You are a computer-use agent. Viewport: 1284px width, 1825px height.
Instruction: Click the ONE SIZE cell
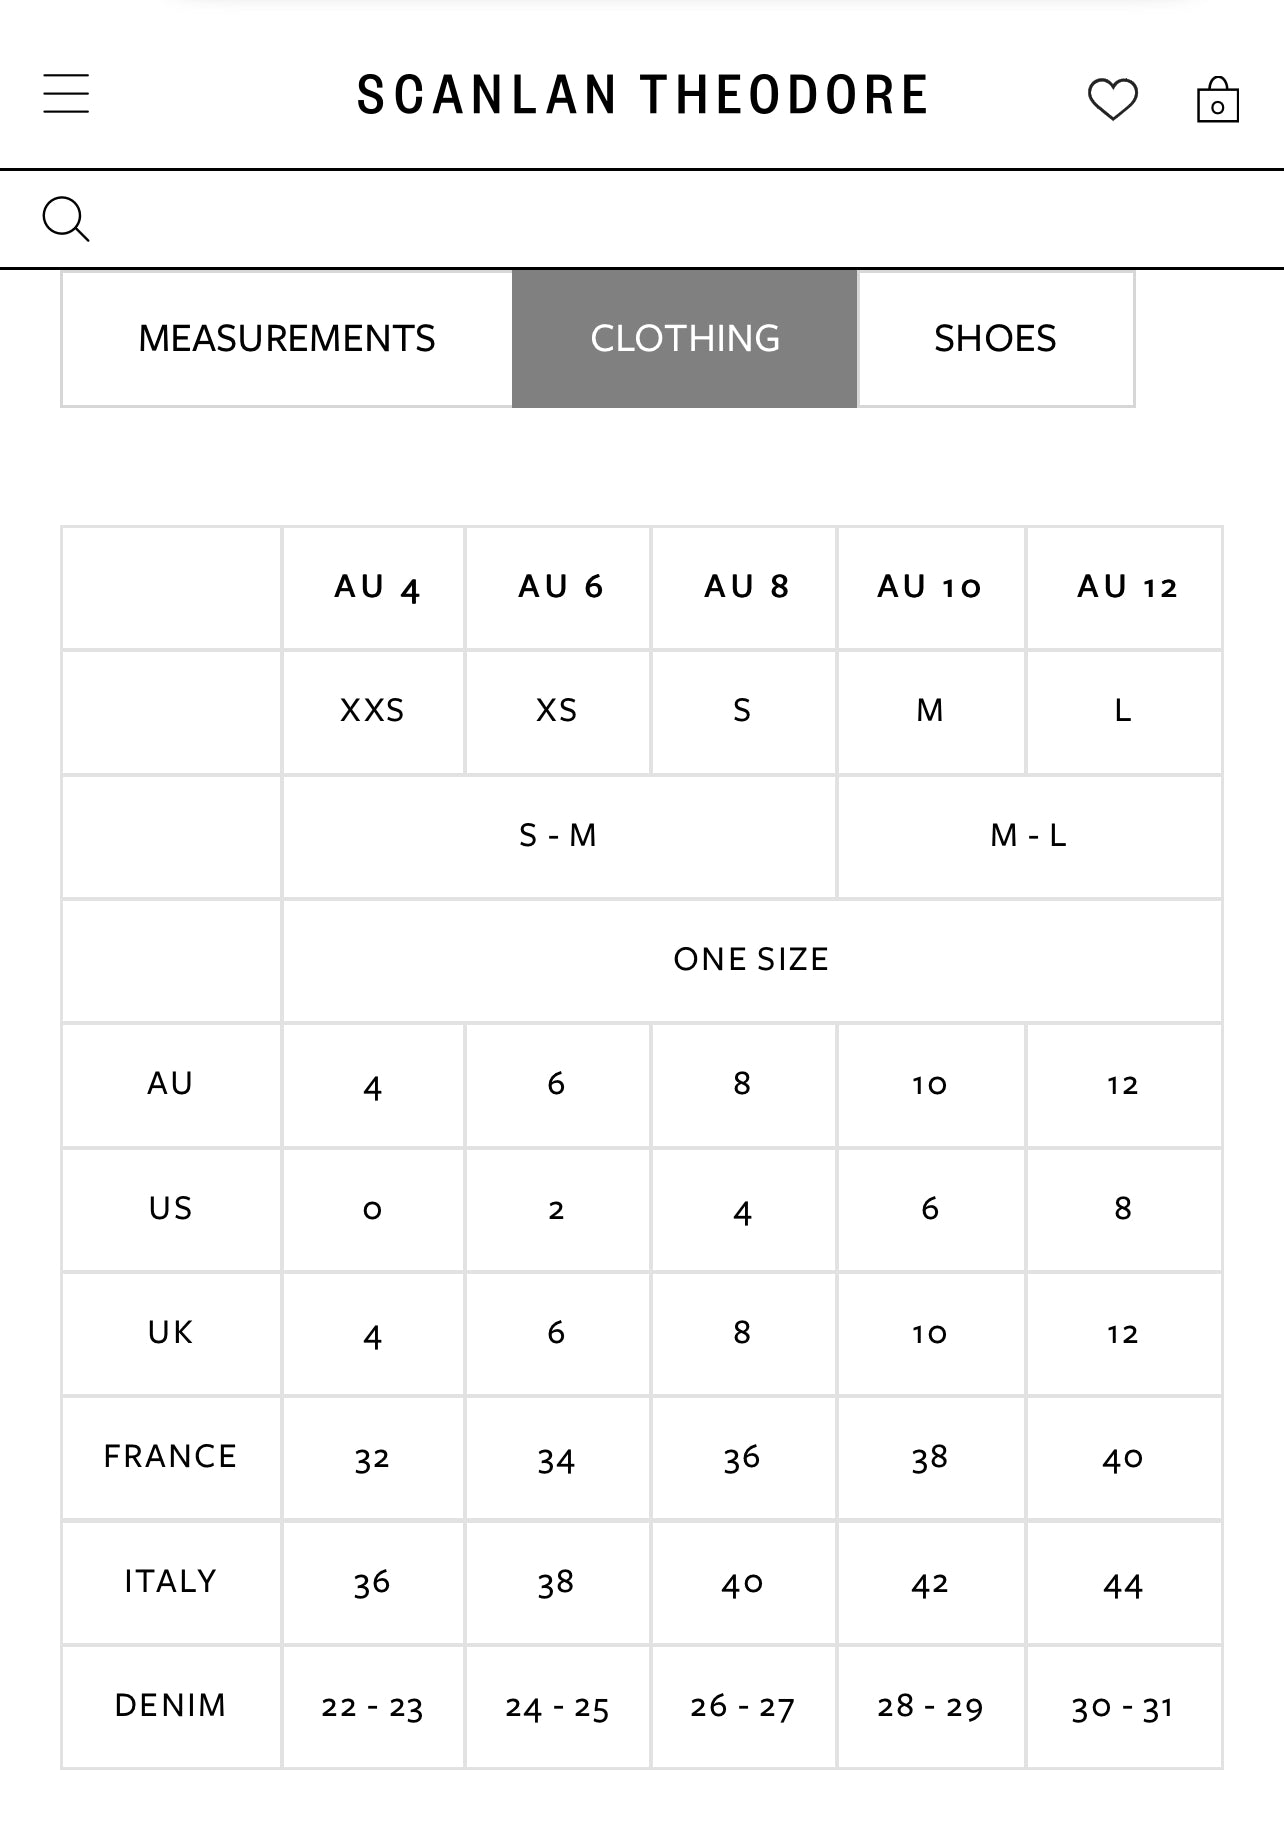[751, 960]
